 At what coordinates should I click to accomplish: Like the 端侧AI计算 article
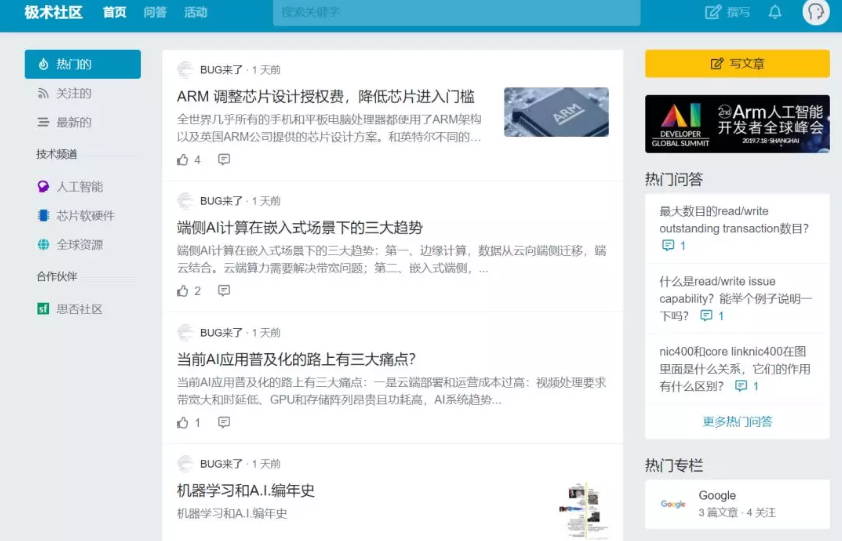pos(183,291)
